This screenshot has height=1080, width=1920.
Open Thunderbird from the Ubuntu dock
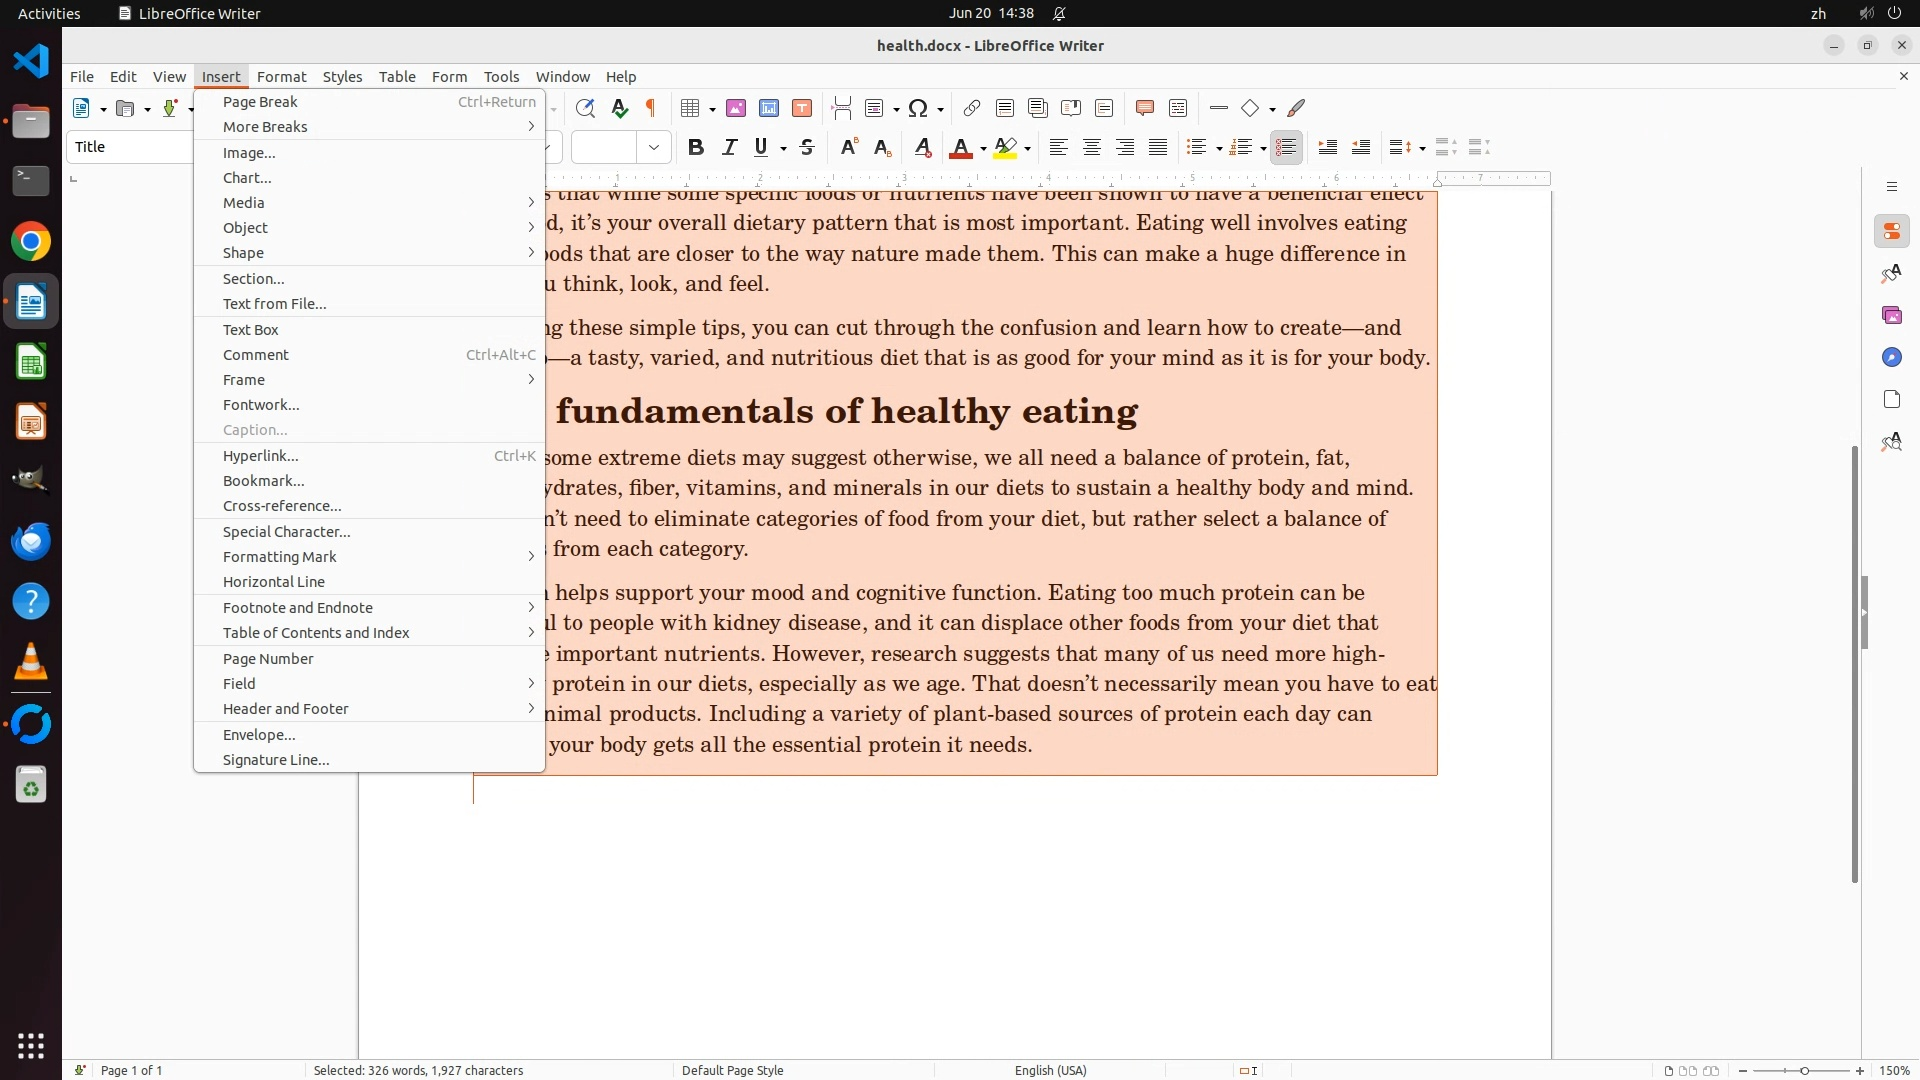click(x=31, y=541)
